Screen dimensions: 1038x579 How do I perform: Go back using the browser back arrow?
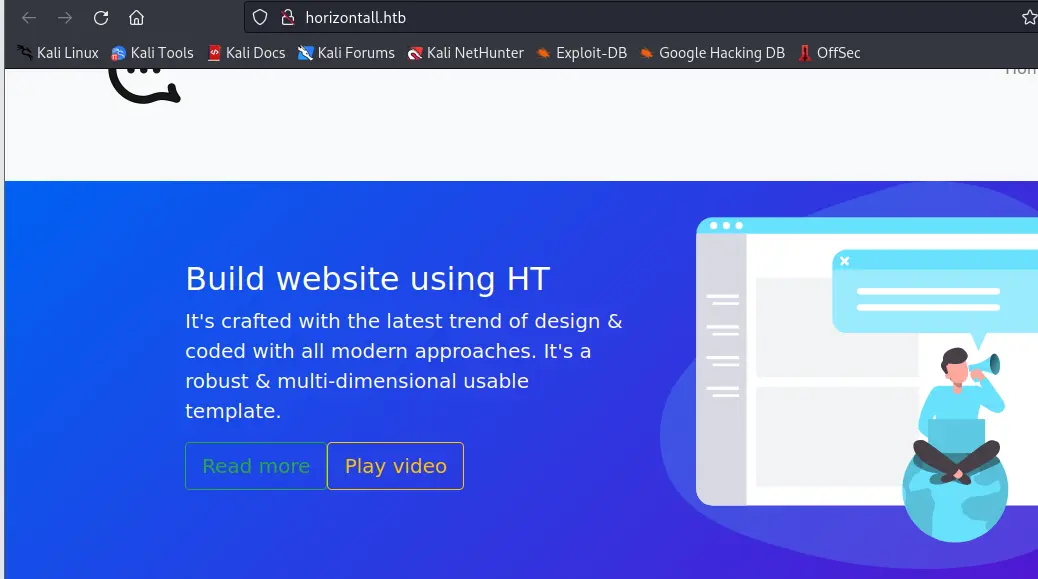[x=28, y=18]
